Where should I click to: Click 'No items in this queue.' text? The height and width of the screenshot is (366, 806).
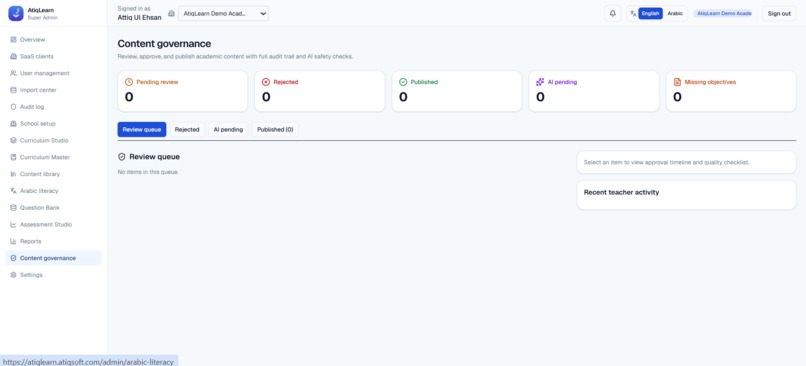click(x=148, y=172)
